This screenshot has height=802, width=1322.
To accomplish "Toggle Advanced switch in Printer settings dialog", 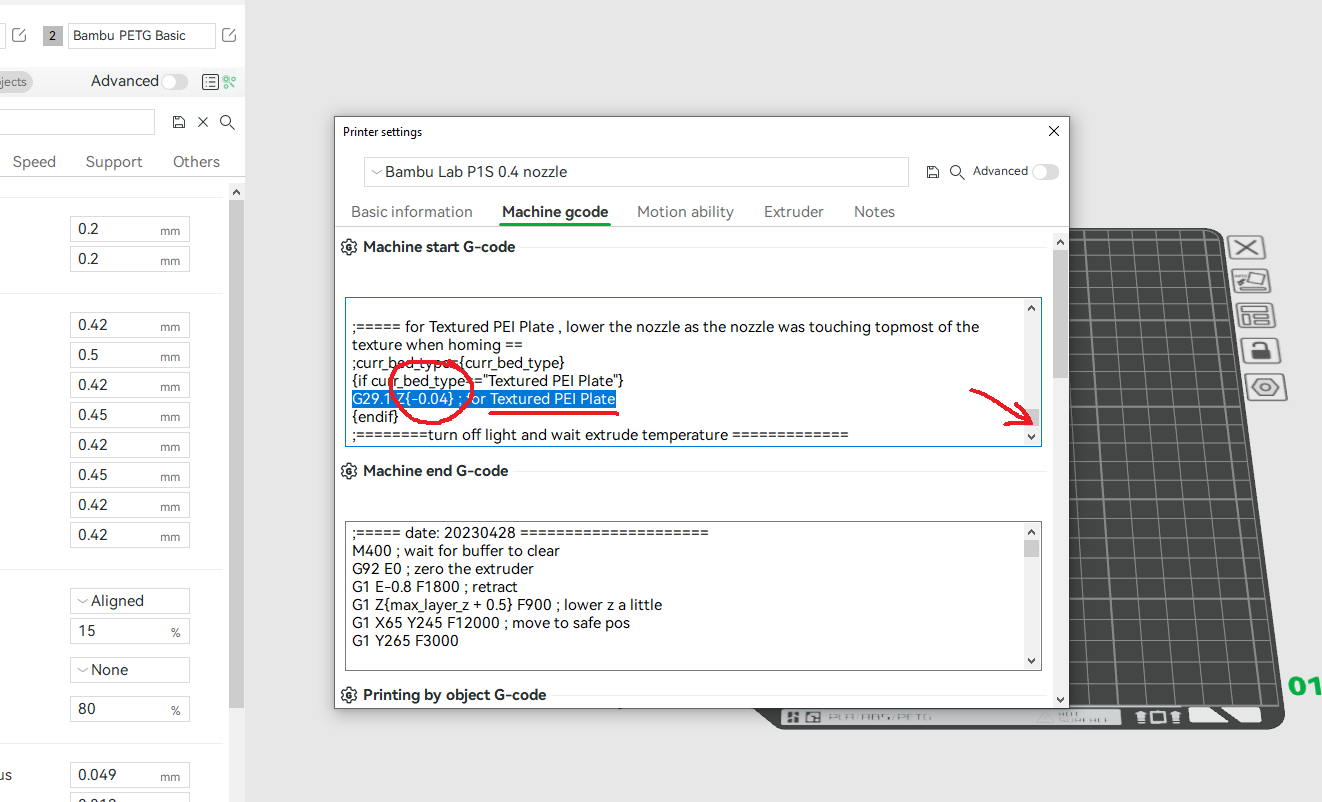I will (x=1045, y=172).
